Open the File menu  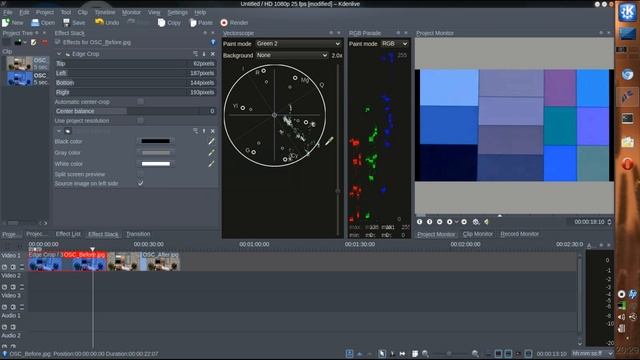8,12
